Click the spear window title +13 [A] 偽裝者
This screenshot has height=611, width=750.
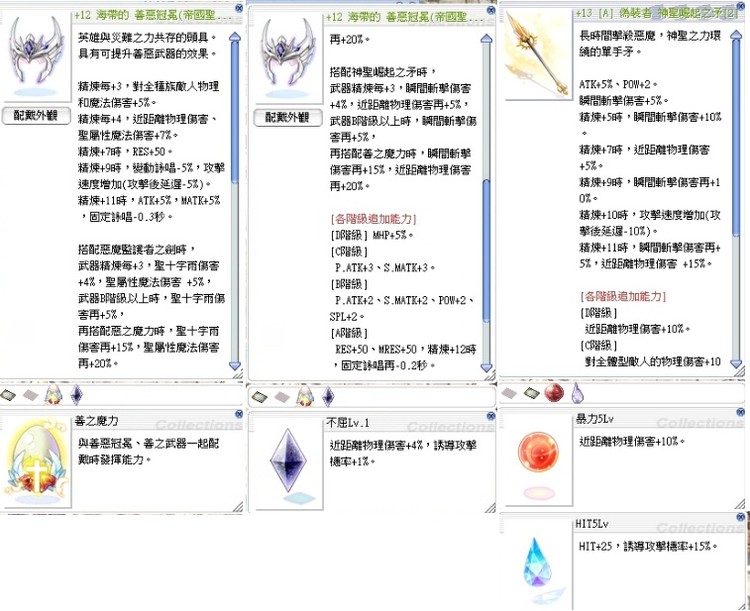point(656,13)
